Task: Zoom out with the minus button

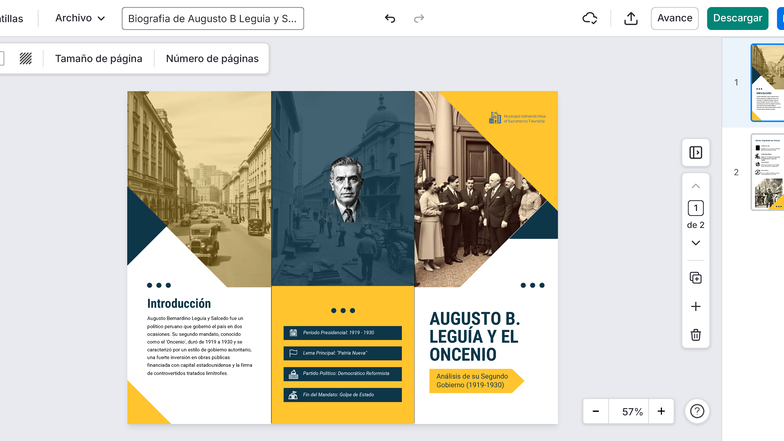Action: point(596,412)
